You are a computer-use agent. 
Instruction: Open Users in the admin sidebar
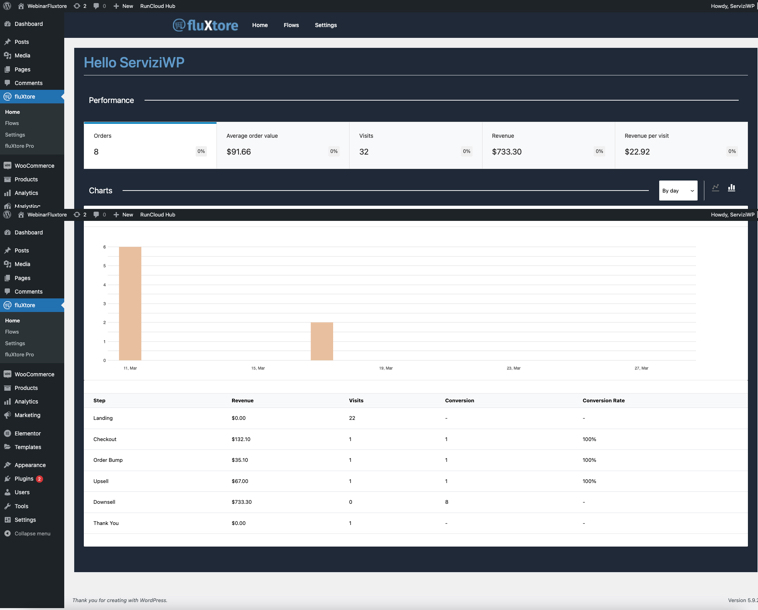coord(22,492)
